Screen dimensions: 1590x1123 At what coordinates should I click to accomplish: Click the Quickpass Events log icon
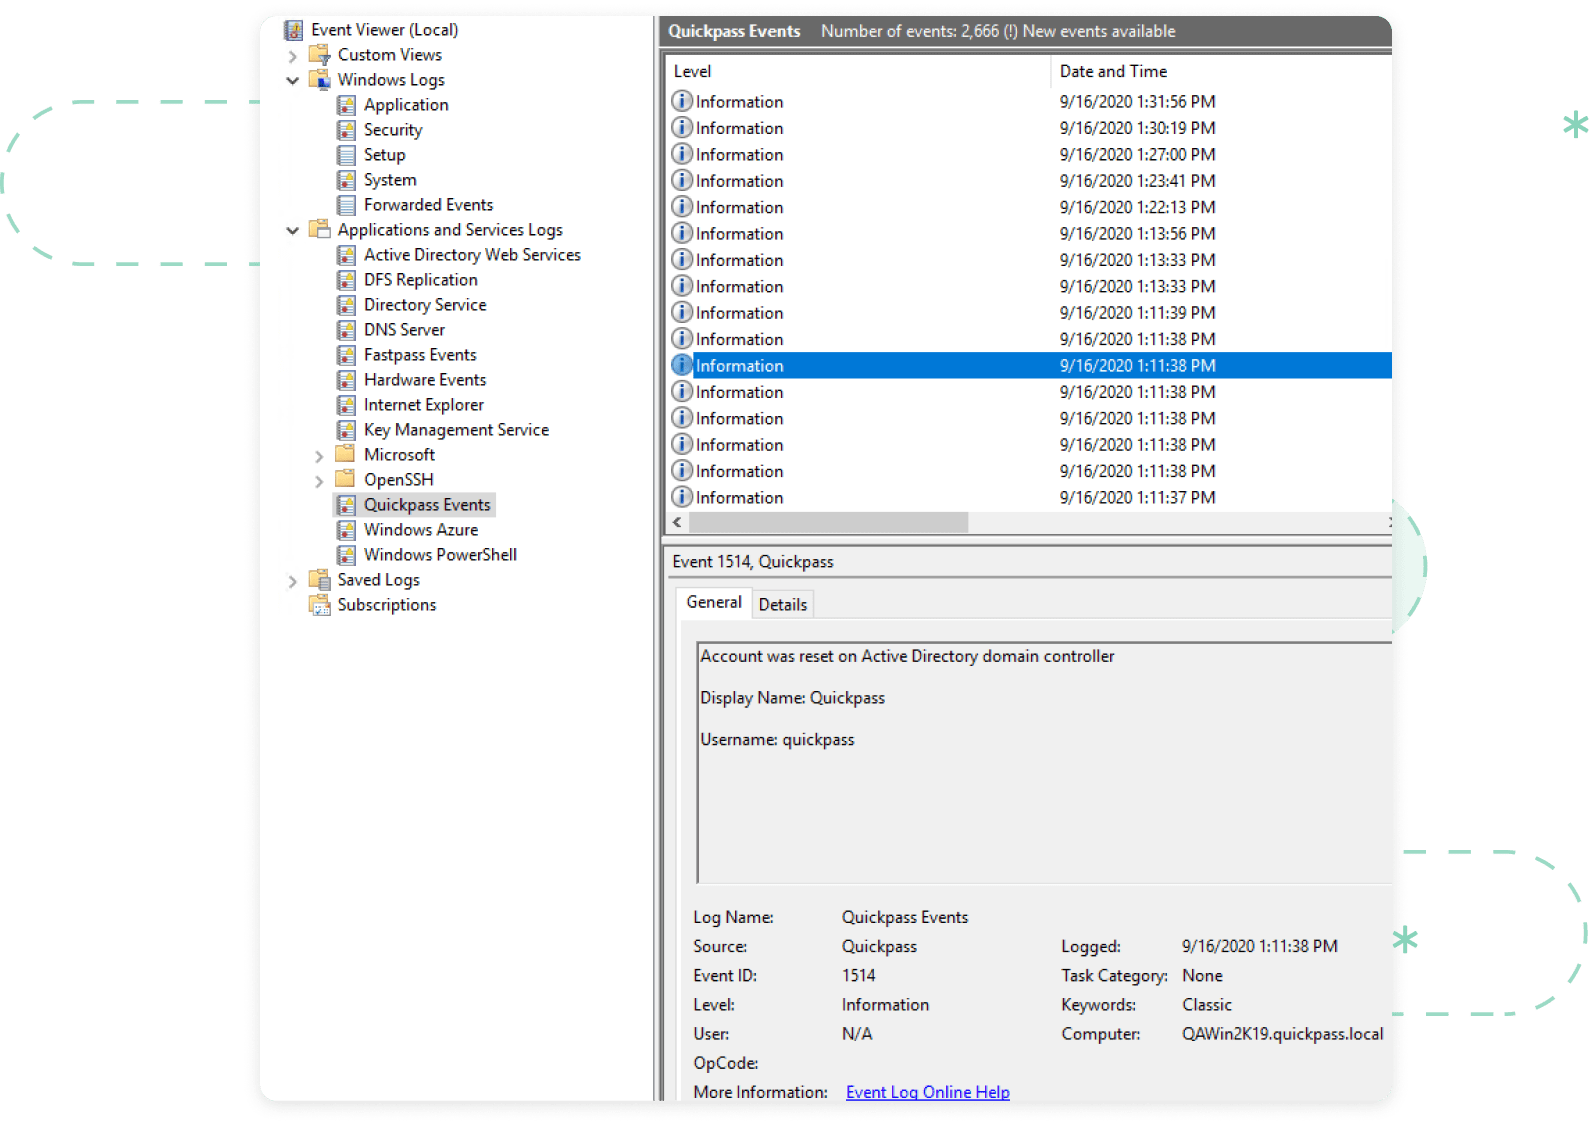[346, 505]
